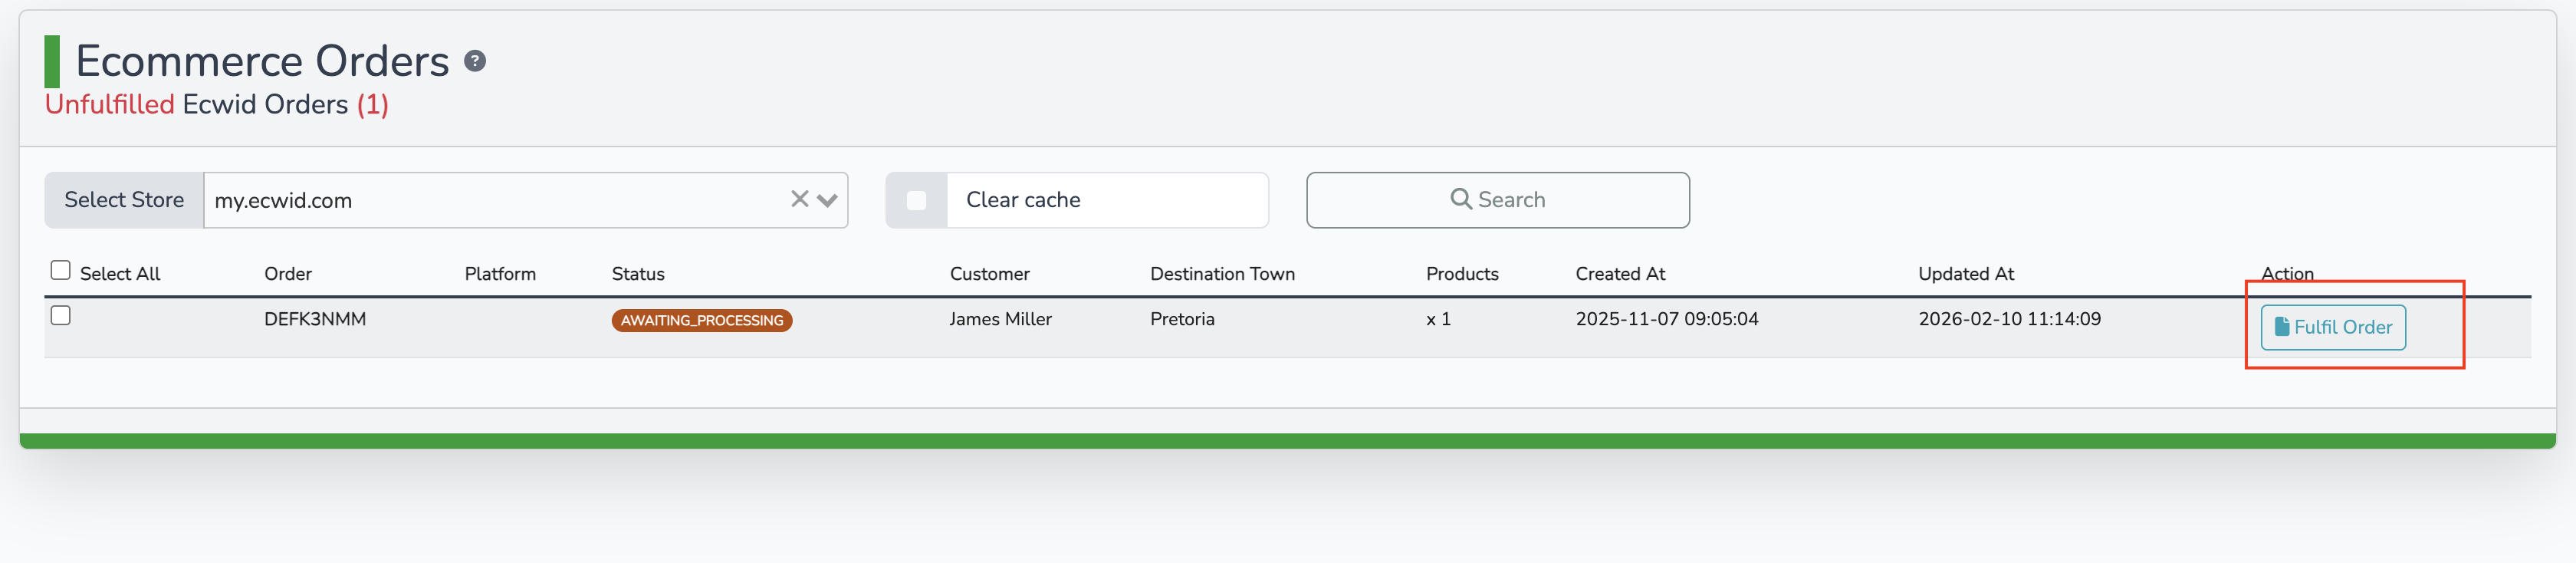Click order number DEFK3NMM
The image size is (2576, 563).
click(315, 319)
